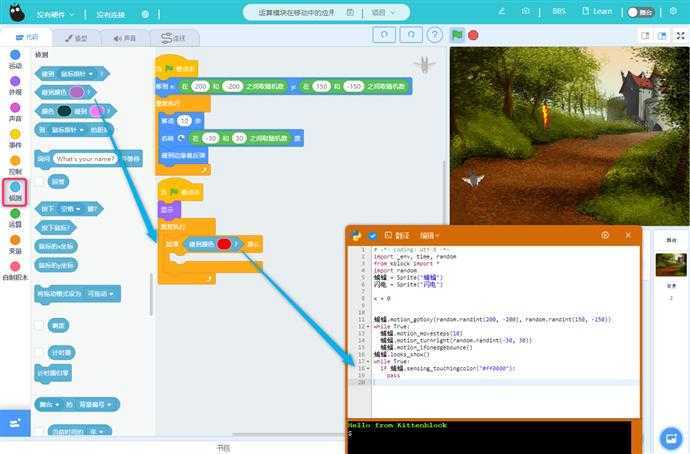The width and height of the screenshot is (690, 454).
Task: Click the pencil edit icon in top bar
Action: pos(502,11)
